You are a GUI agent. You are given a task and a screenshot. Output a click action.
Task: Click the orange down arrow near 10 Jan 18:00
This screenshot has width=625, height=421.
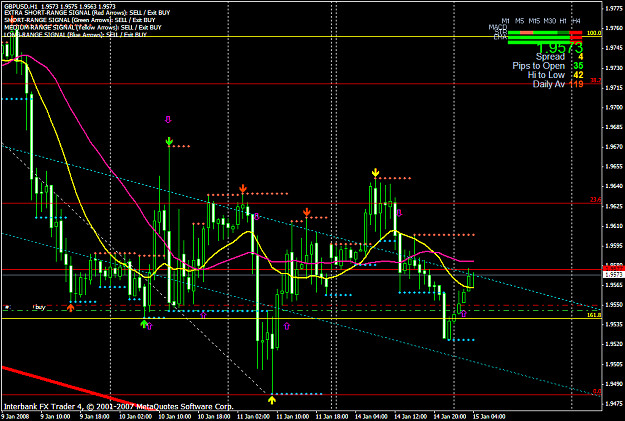pyautogui.click(x=243, y=189)
